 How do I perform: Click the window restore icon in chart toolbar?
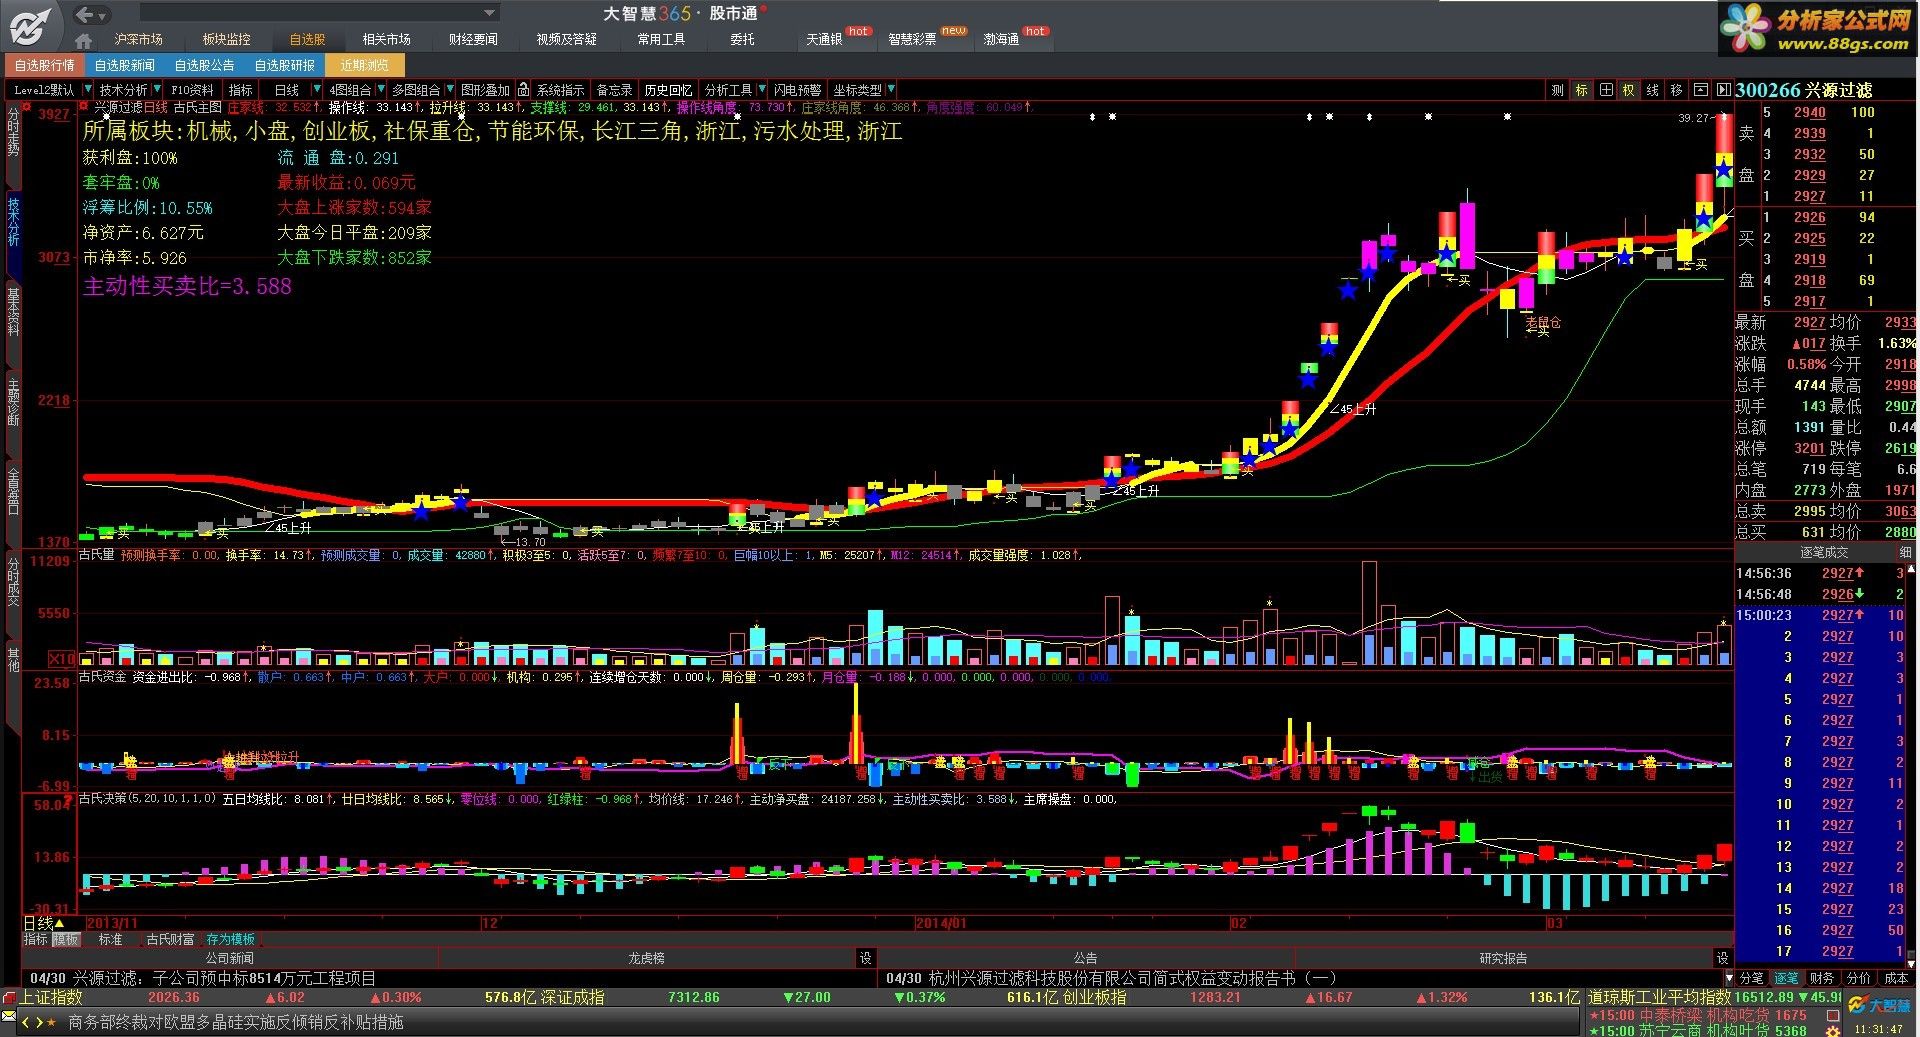tap(1701, 90)
